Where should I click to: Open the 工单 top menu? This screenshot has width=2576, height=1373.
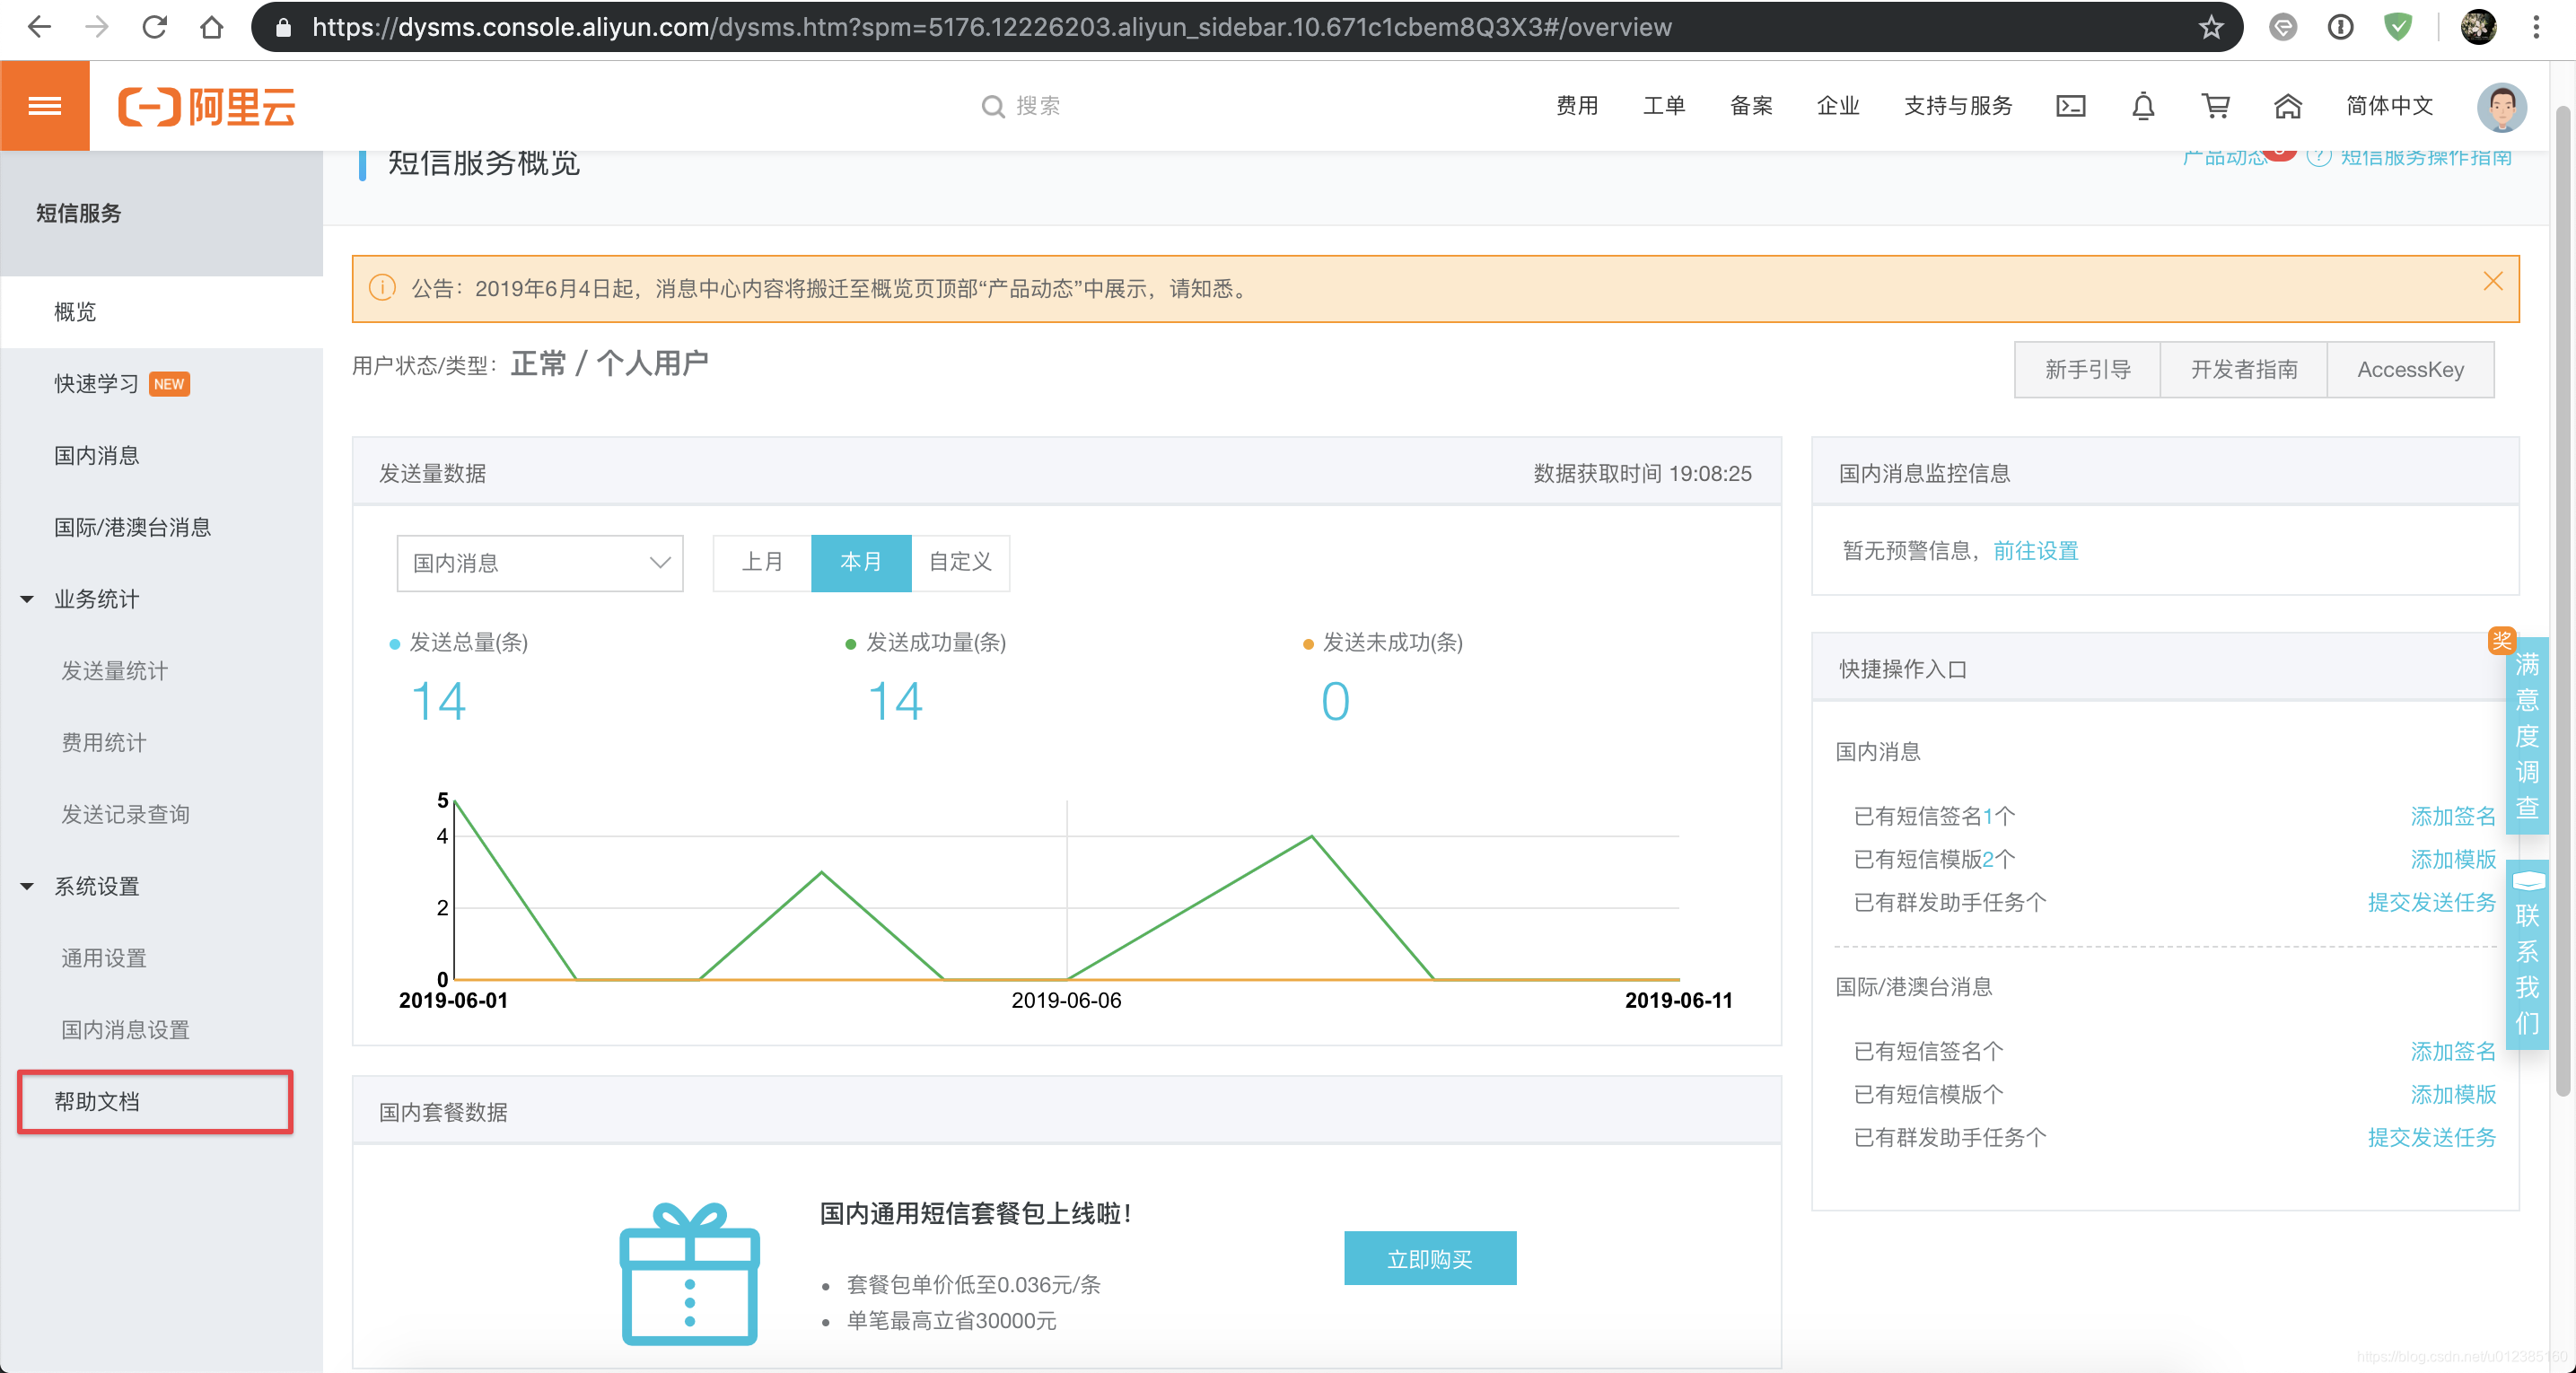pyautogui.click(x=1664, y=106)
